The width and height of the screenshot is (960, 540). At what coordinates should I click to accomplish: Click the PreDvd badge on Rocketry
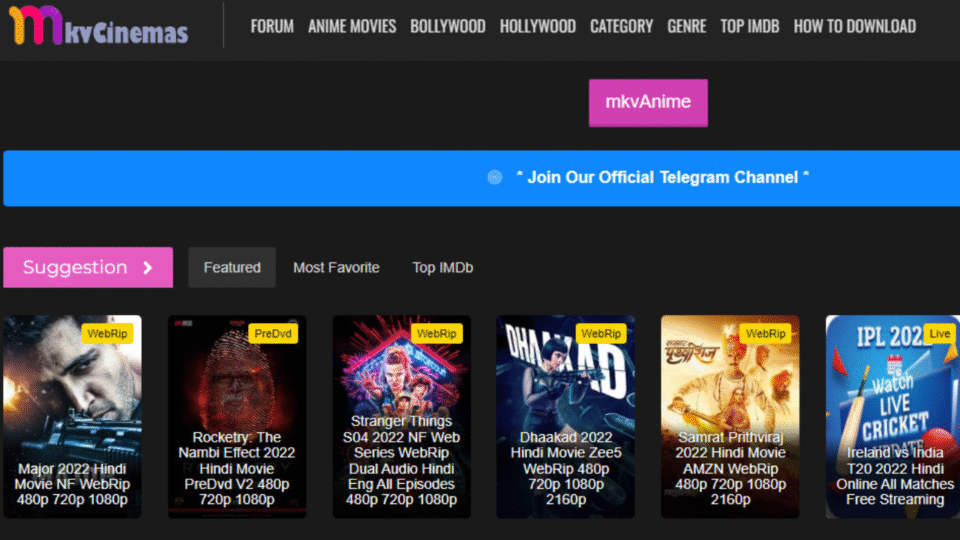click(x=273, y=334)
